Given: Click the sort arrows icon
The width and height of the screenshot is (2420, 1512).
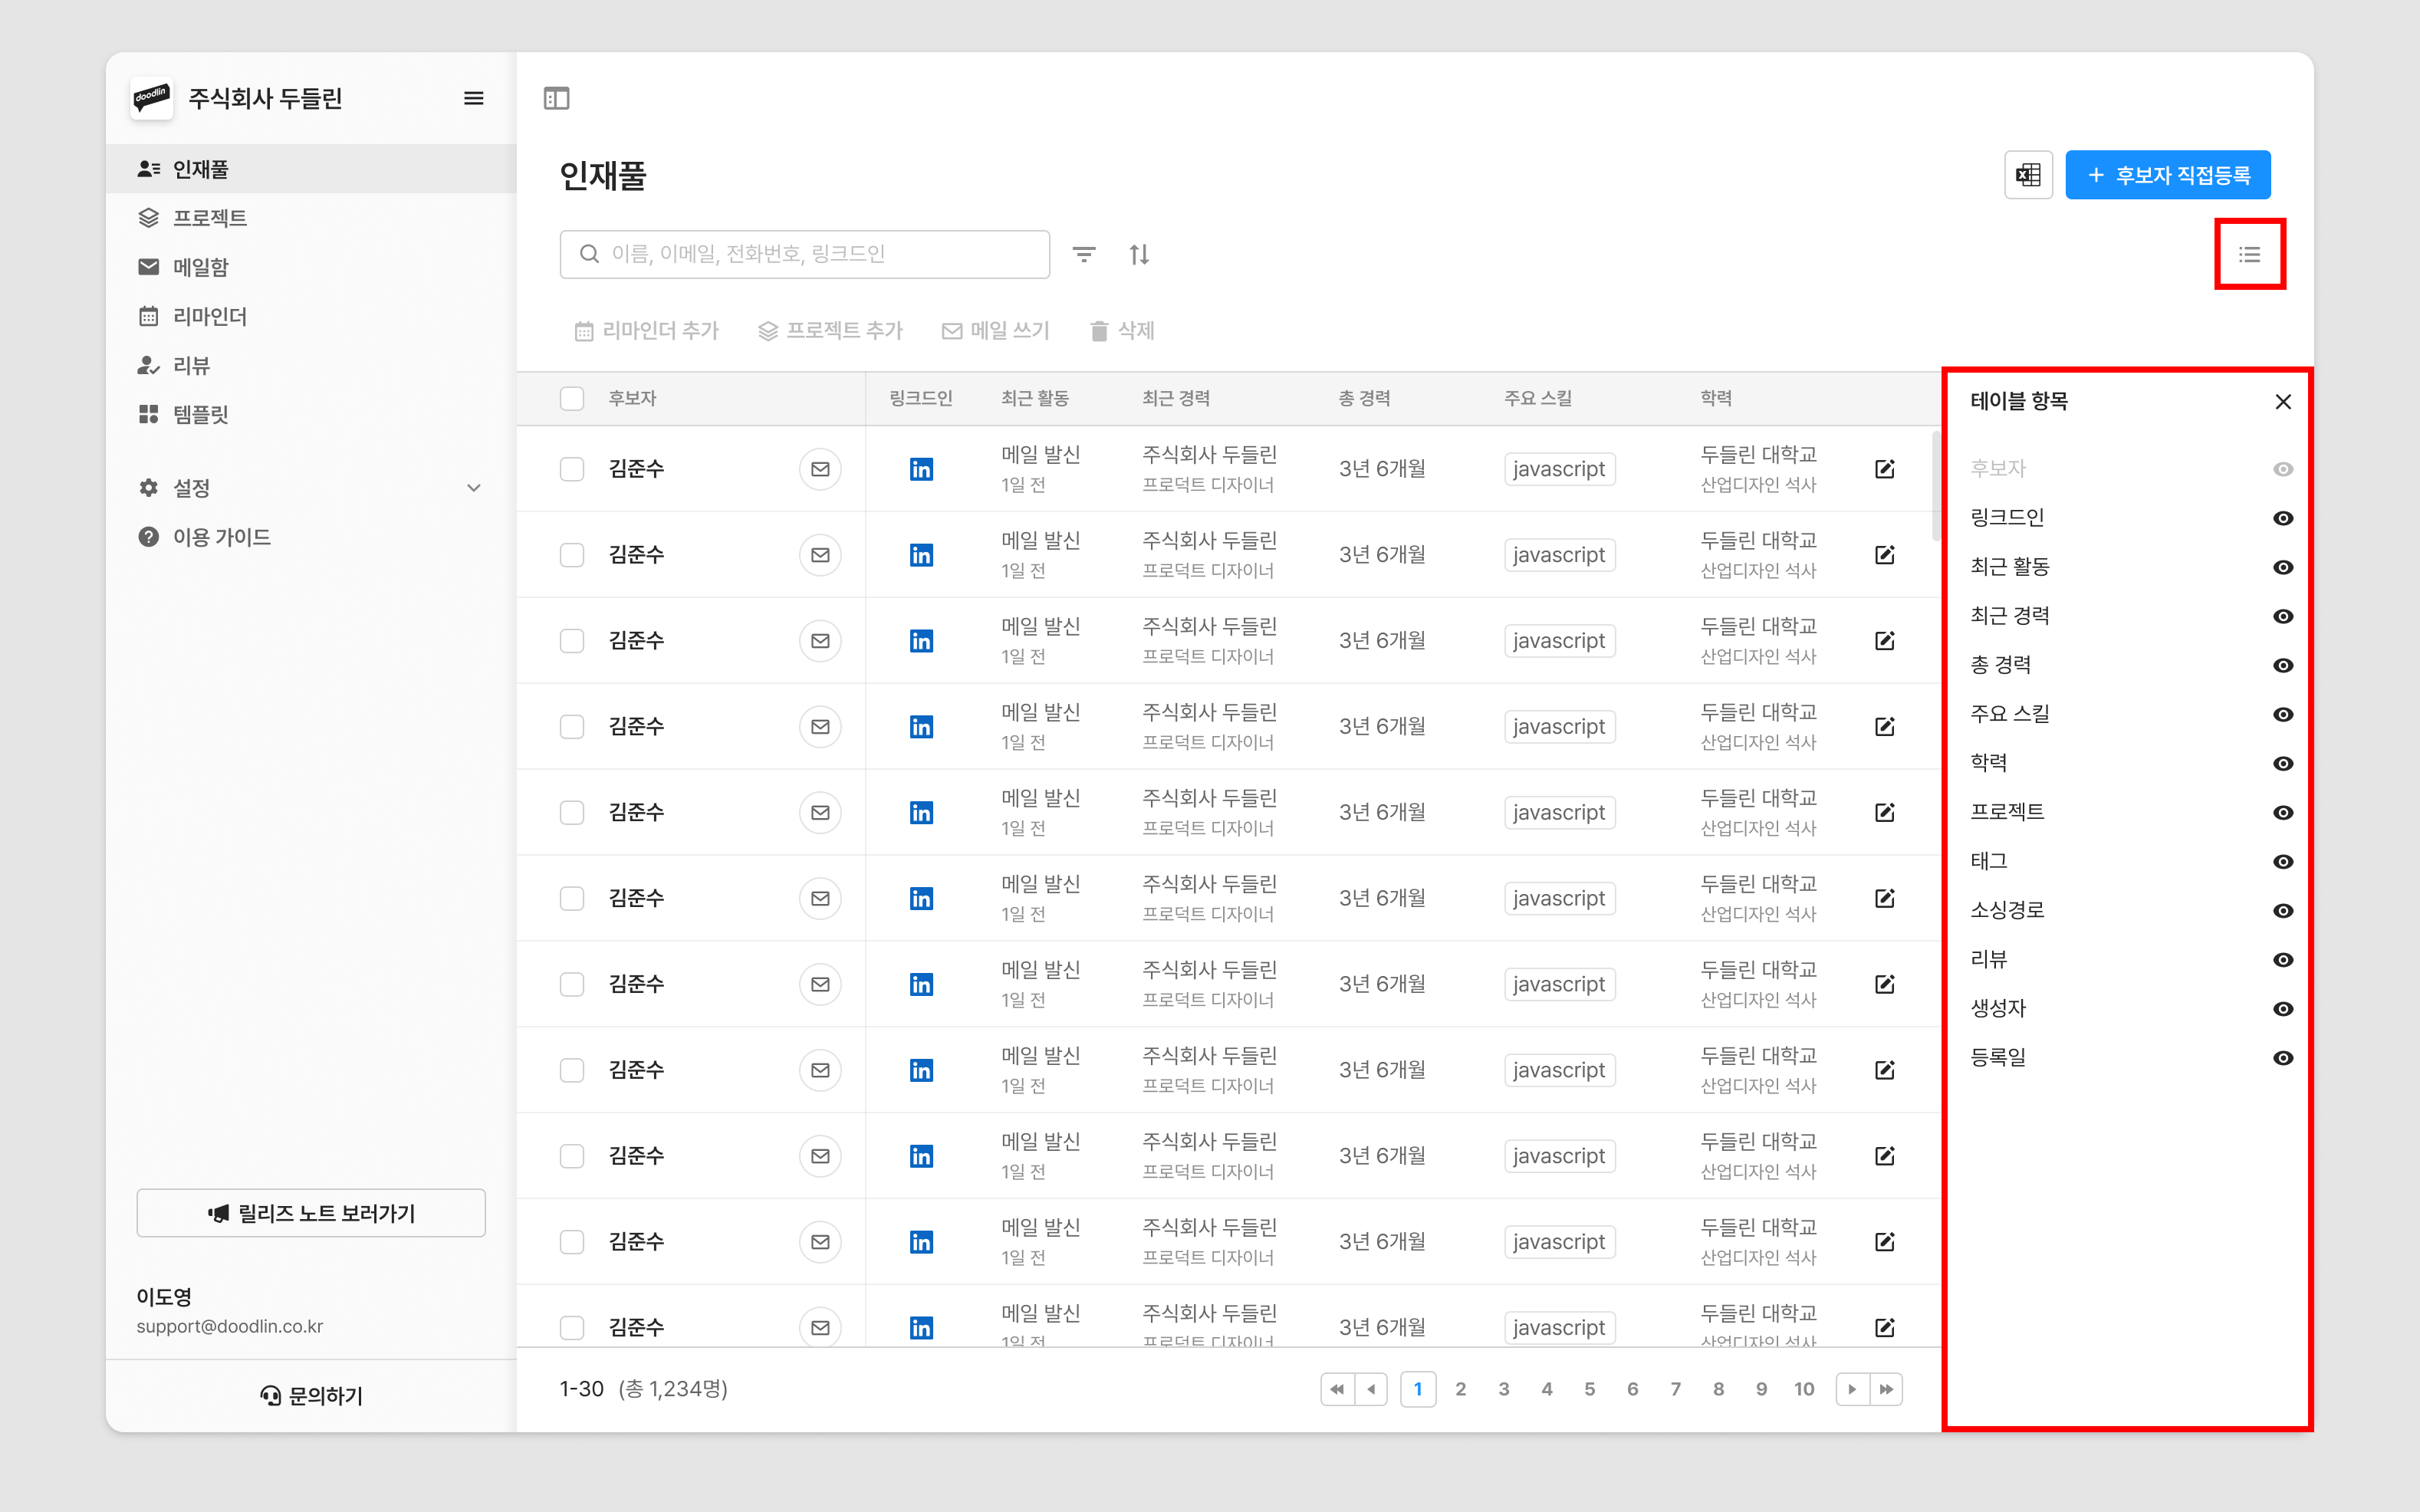Looking at the screenshot, I should pyautogui.click(x=1139, y=254).
